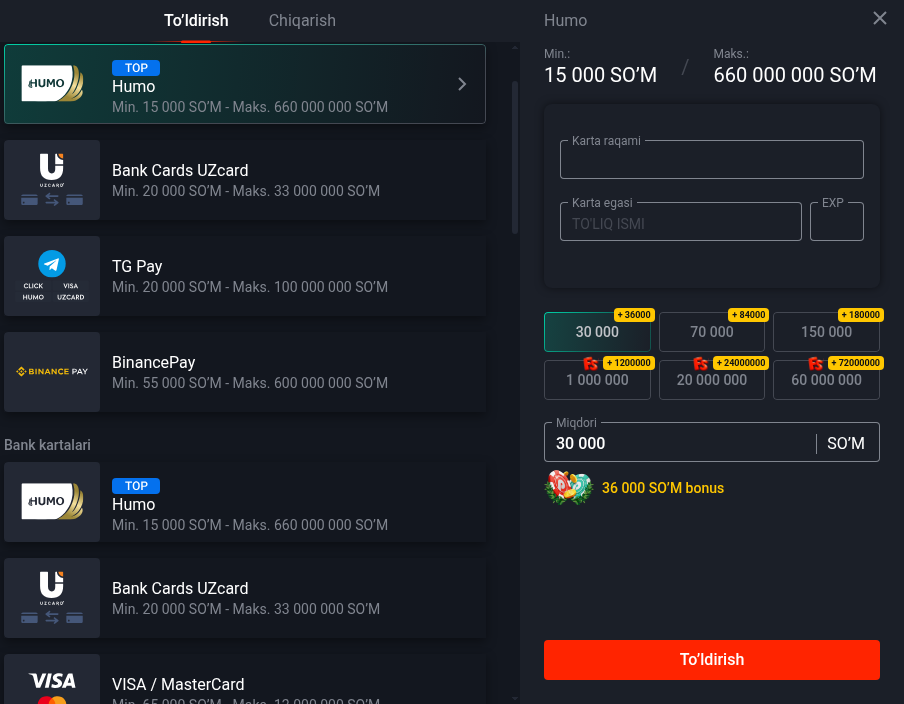Select the 20 000 000 amount preset

[711, 380]
